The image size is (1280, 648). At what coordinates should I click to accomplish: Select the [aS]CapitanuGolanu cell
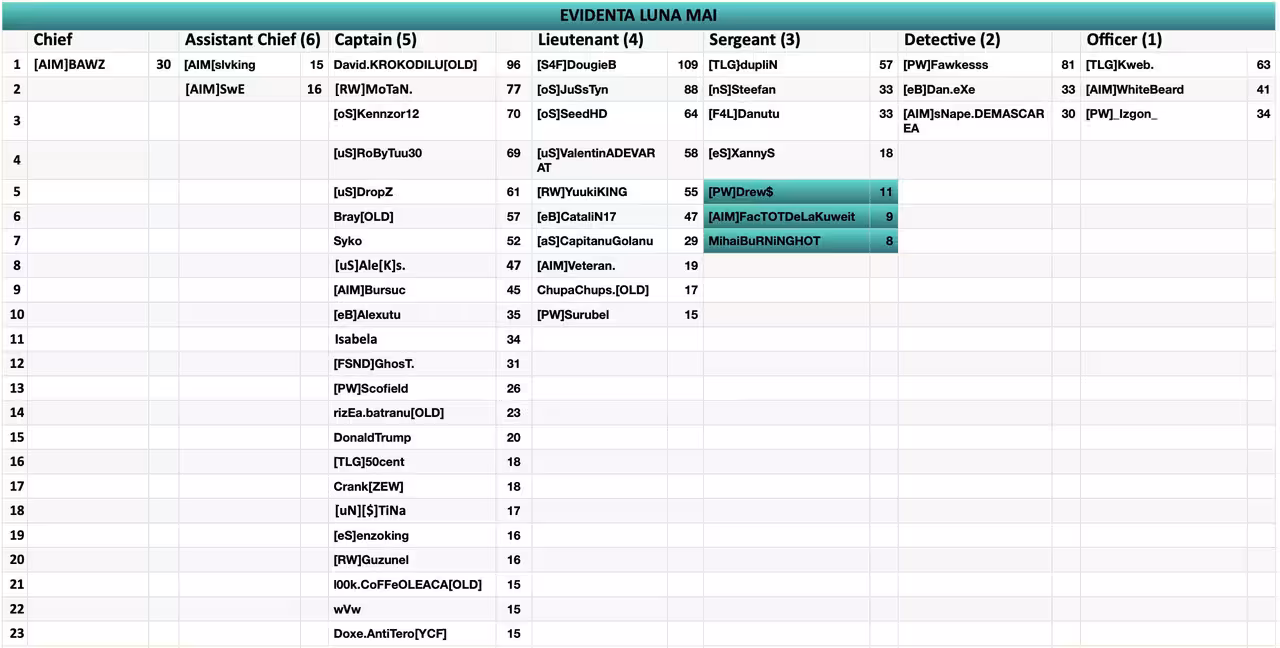click(600, 241)
